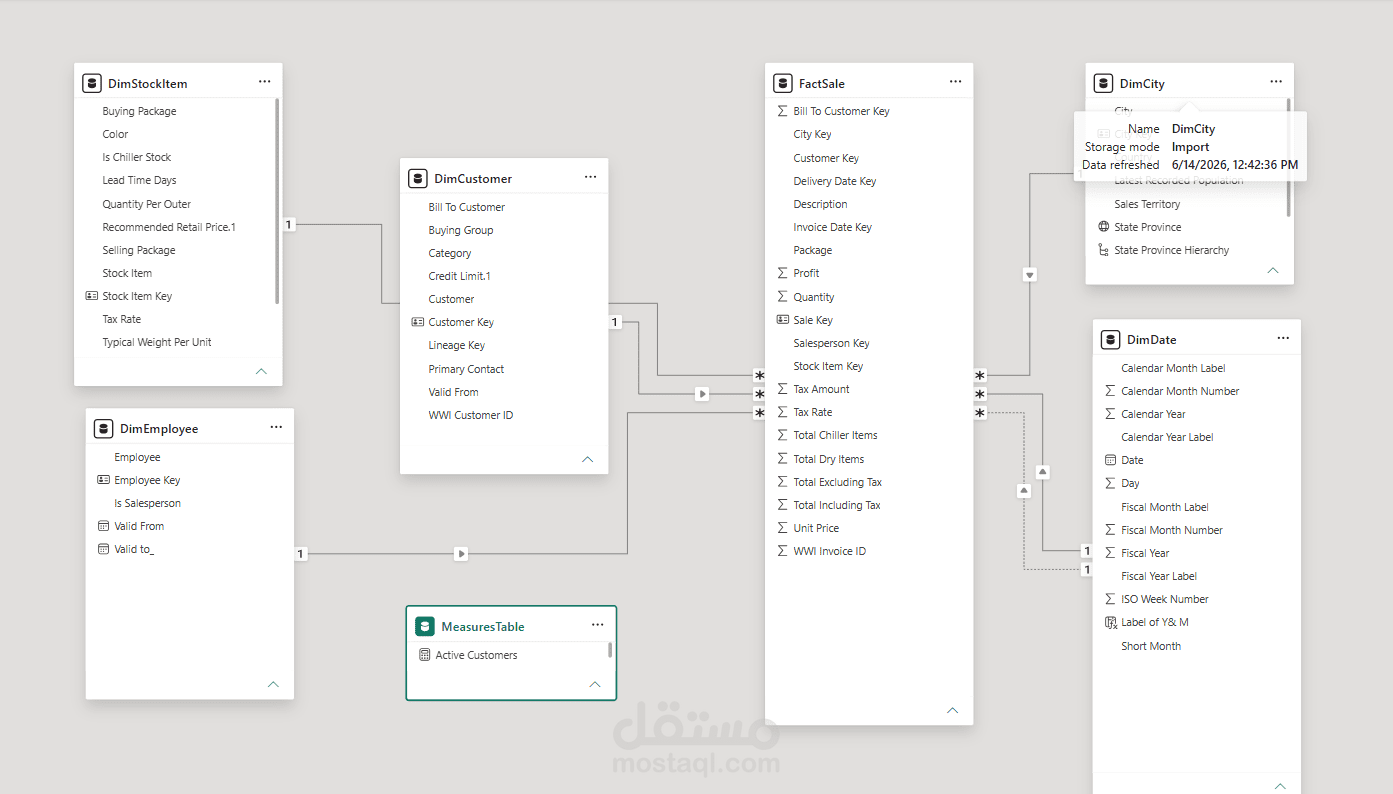Collapse the DimCustomer table card
The width and height of the screenshot is (1393, 794).
[587, 459]
